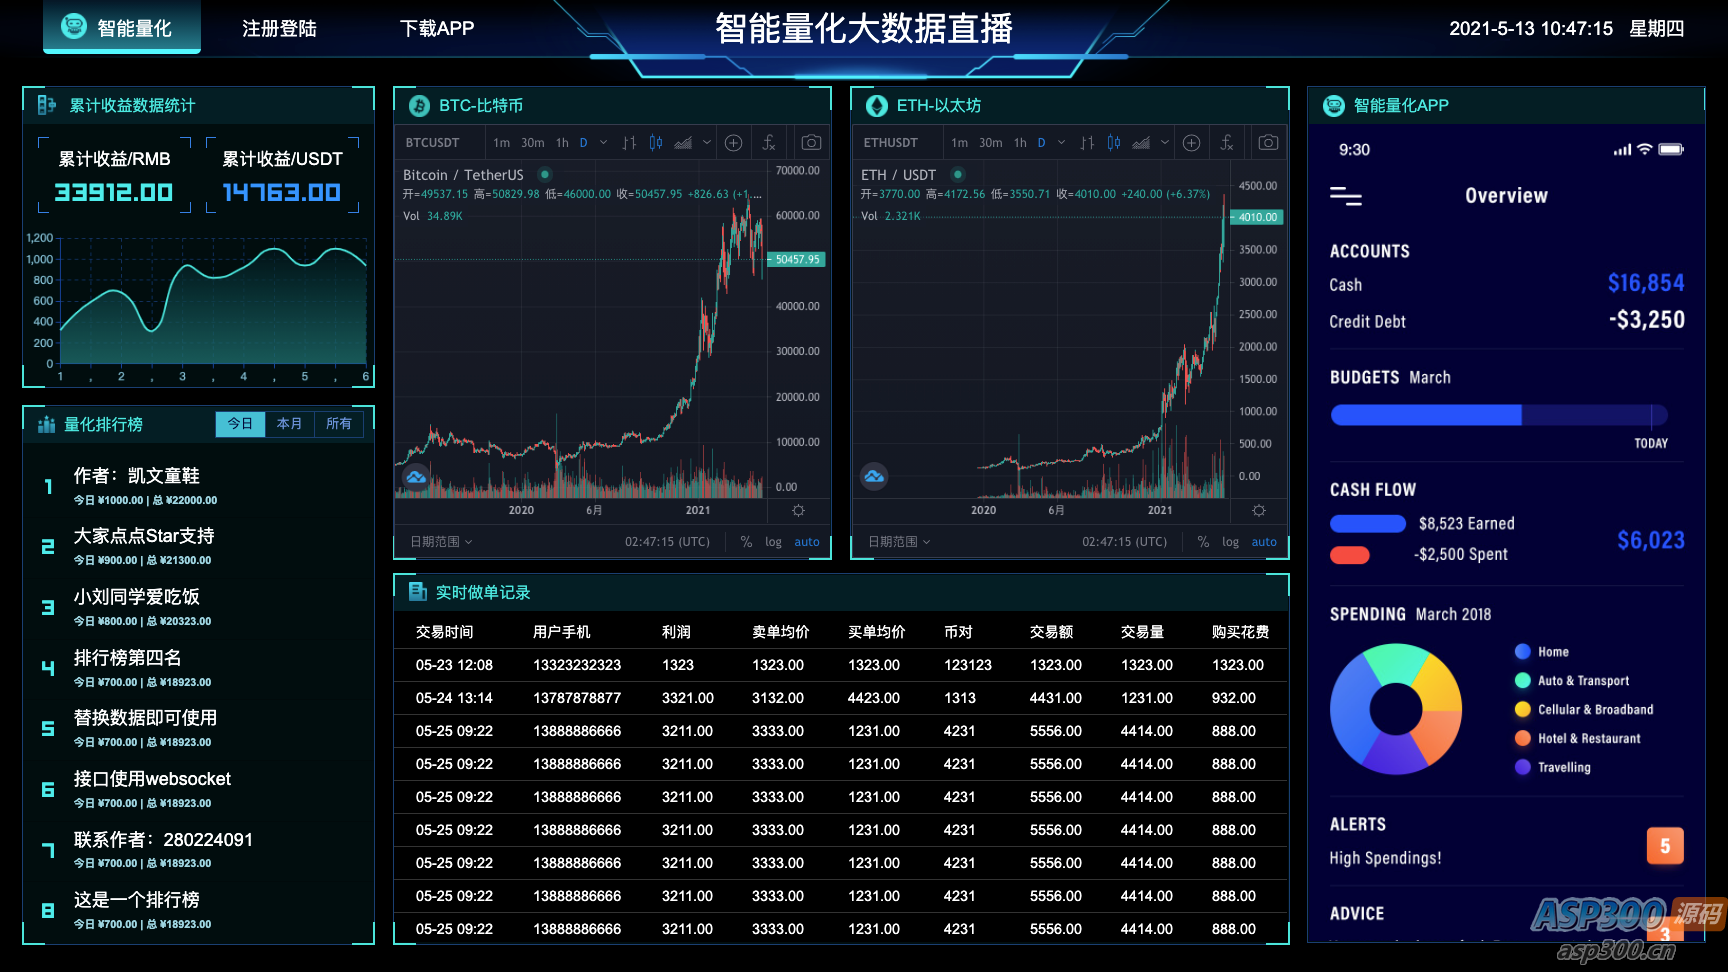Click the Ethereum icon in ETH panel header
The height and width of the screenshot is (972, 1728).
click(x=877, y=106)
